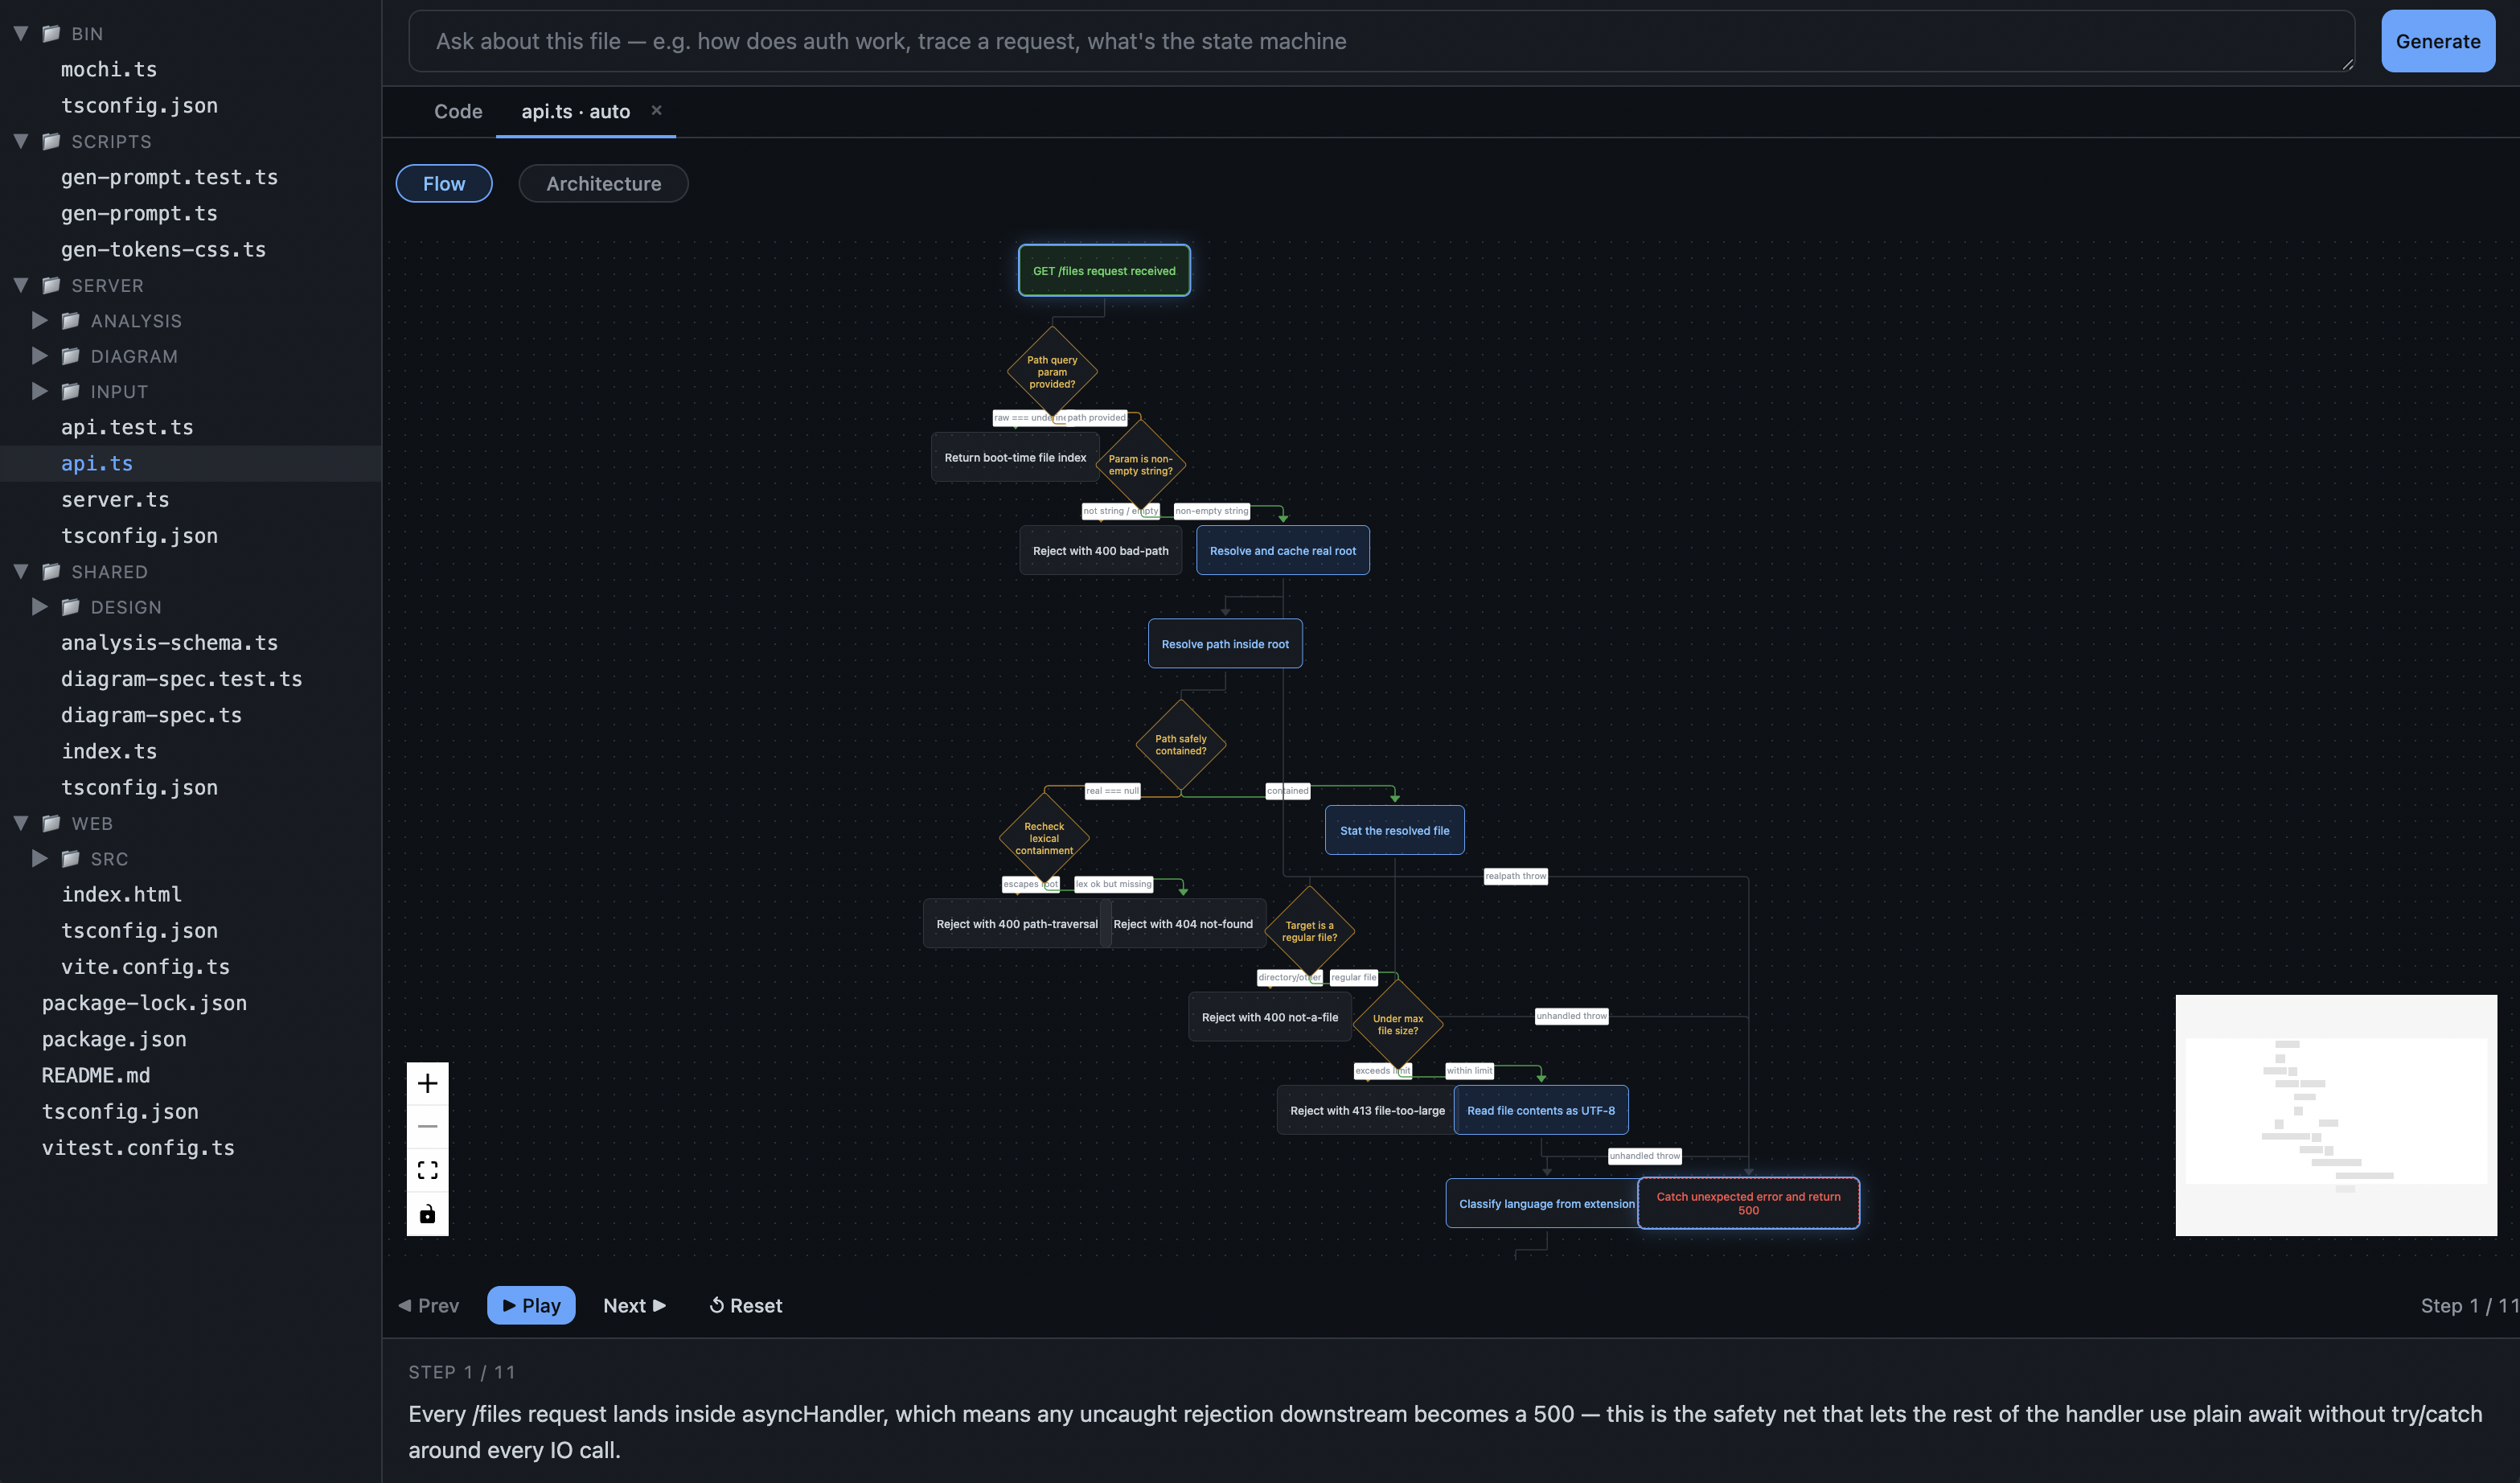Click the SERVER folder icon

51,286
